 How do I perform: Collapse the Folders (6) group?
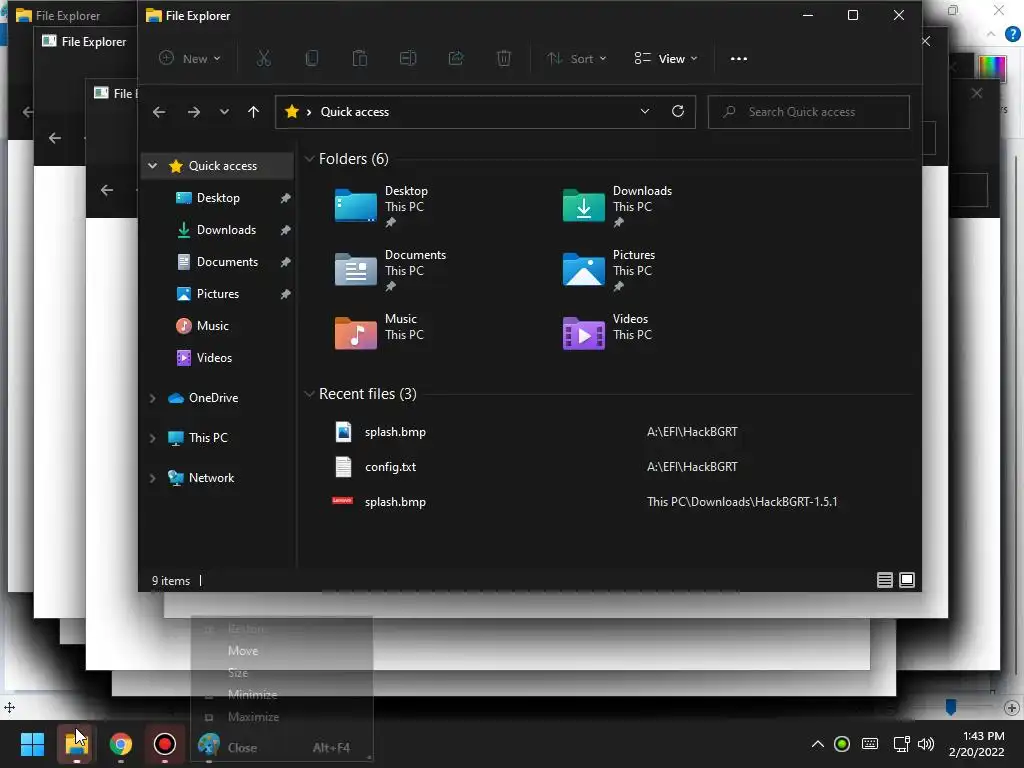(x=310, y=159)
